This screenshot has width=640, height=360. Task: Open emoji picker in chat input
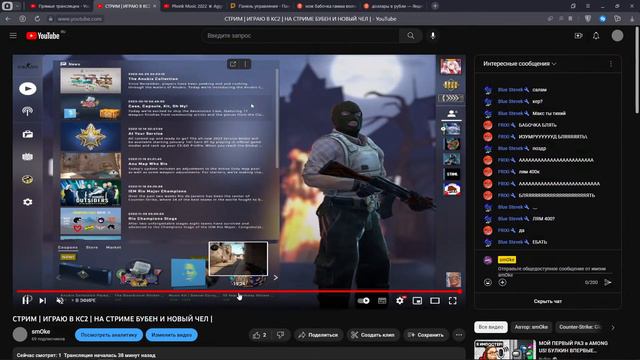point(488,282)
